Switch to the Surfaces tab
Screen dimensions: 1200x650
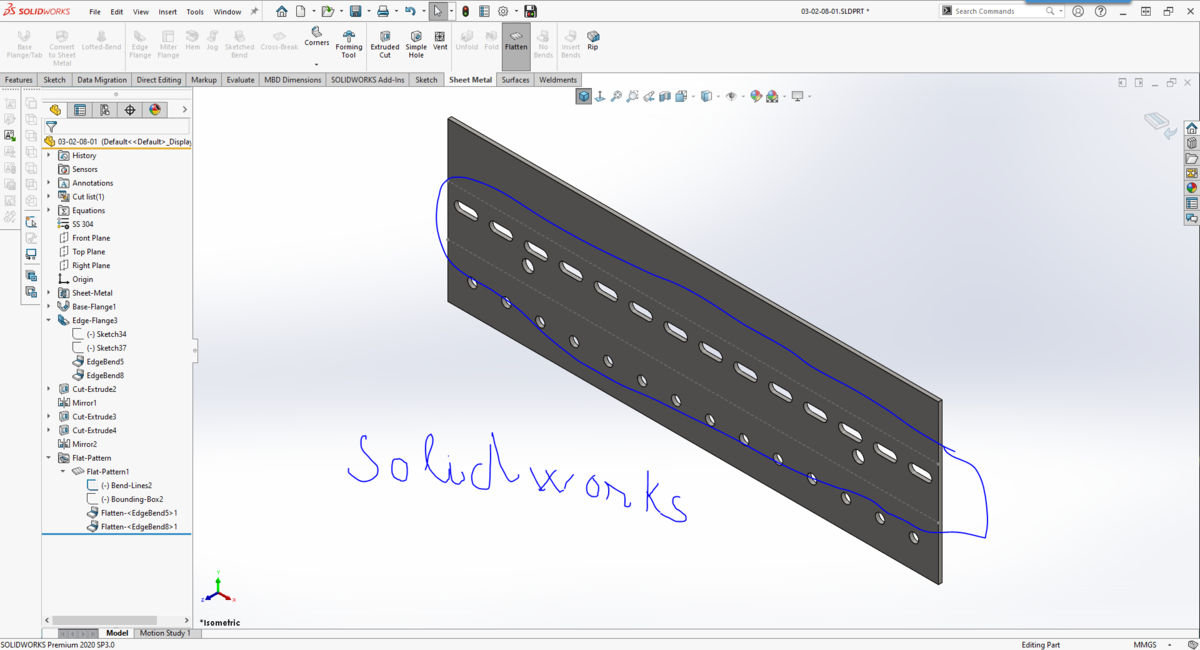(x=515, y=80)
